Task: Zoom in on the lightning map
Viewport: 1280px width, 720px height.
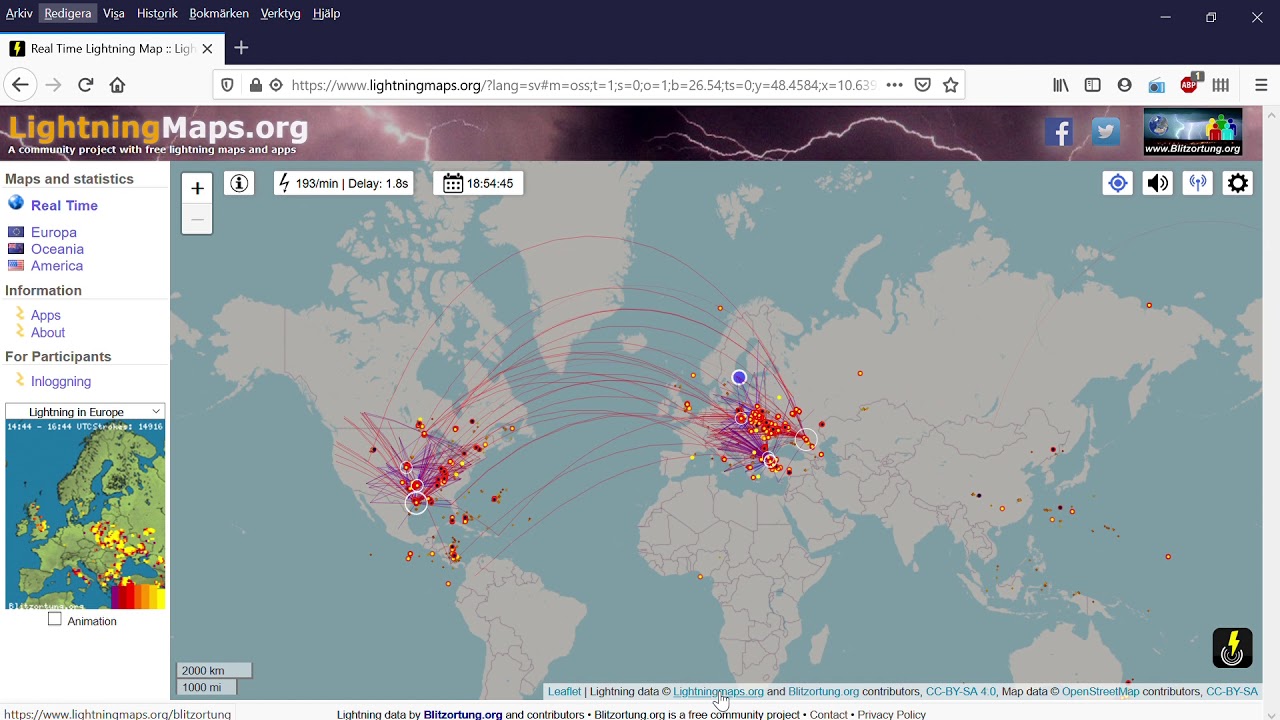Action: 197,188
